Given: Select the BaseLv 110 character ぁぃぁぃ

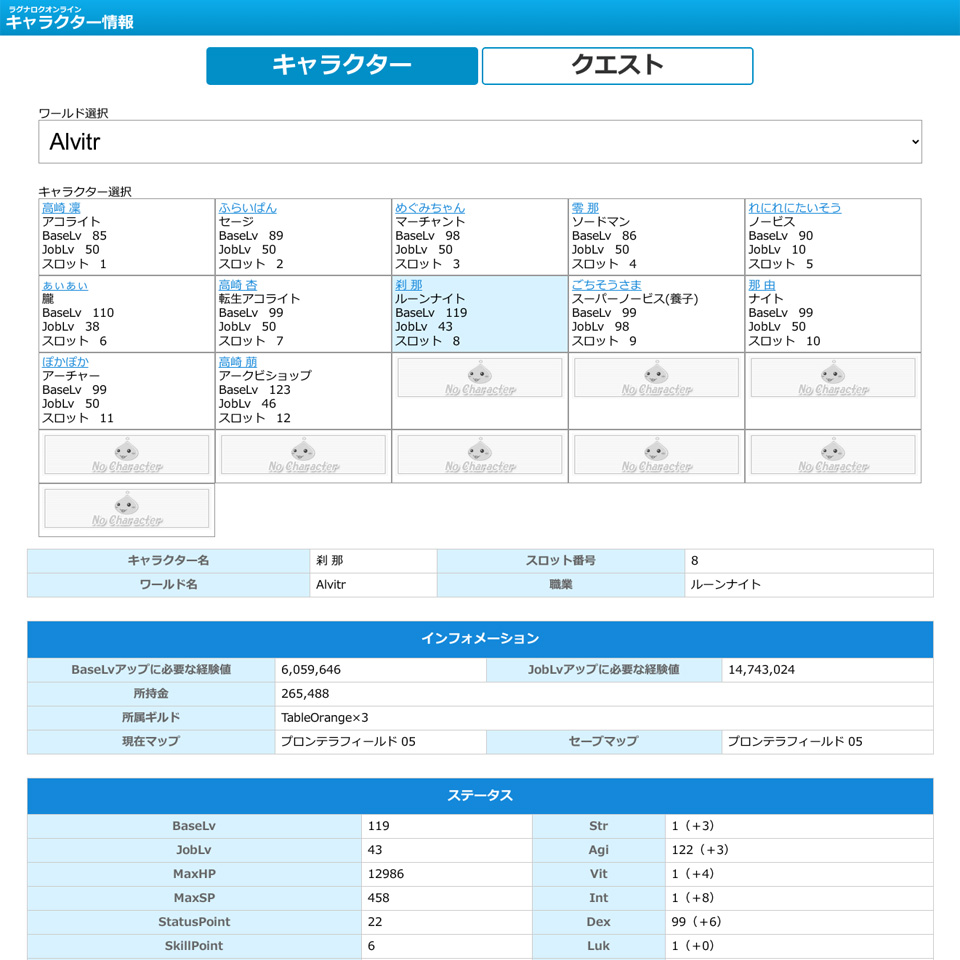Looking at the screenshot, I should pyautogui.click(x=65, y=285).
